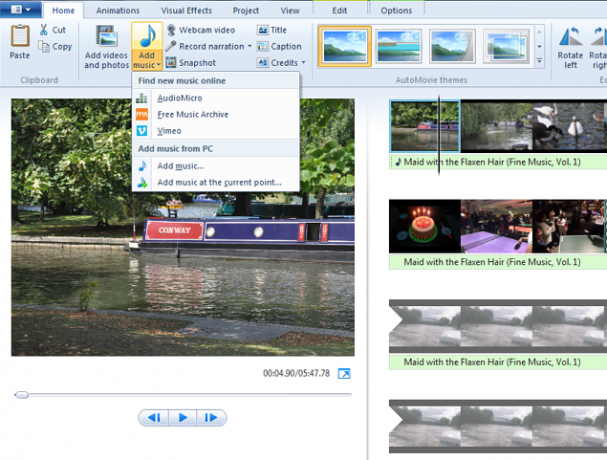Select the third AutoMovie theme thumbnail
607x460 pixels.
(x=452, y=46)
